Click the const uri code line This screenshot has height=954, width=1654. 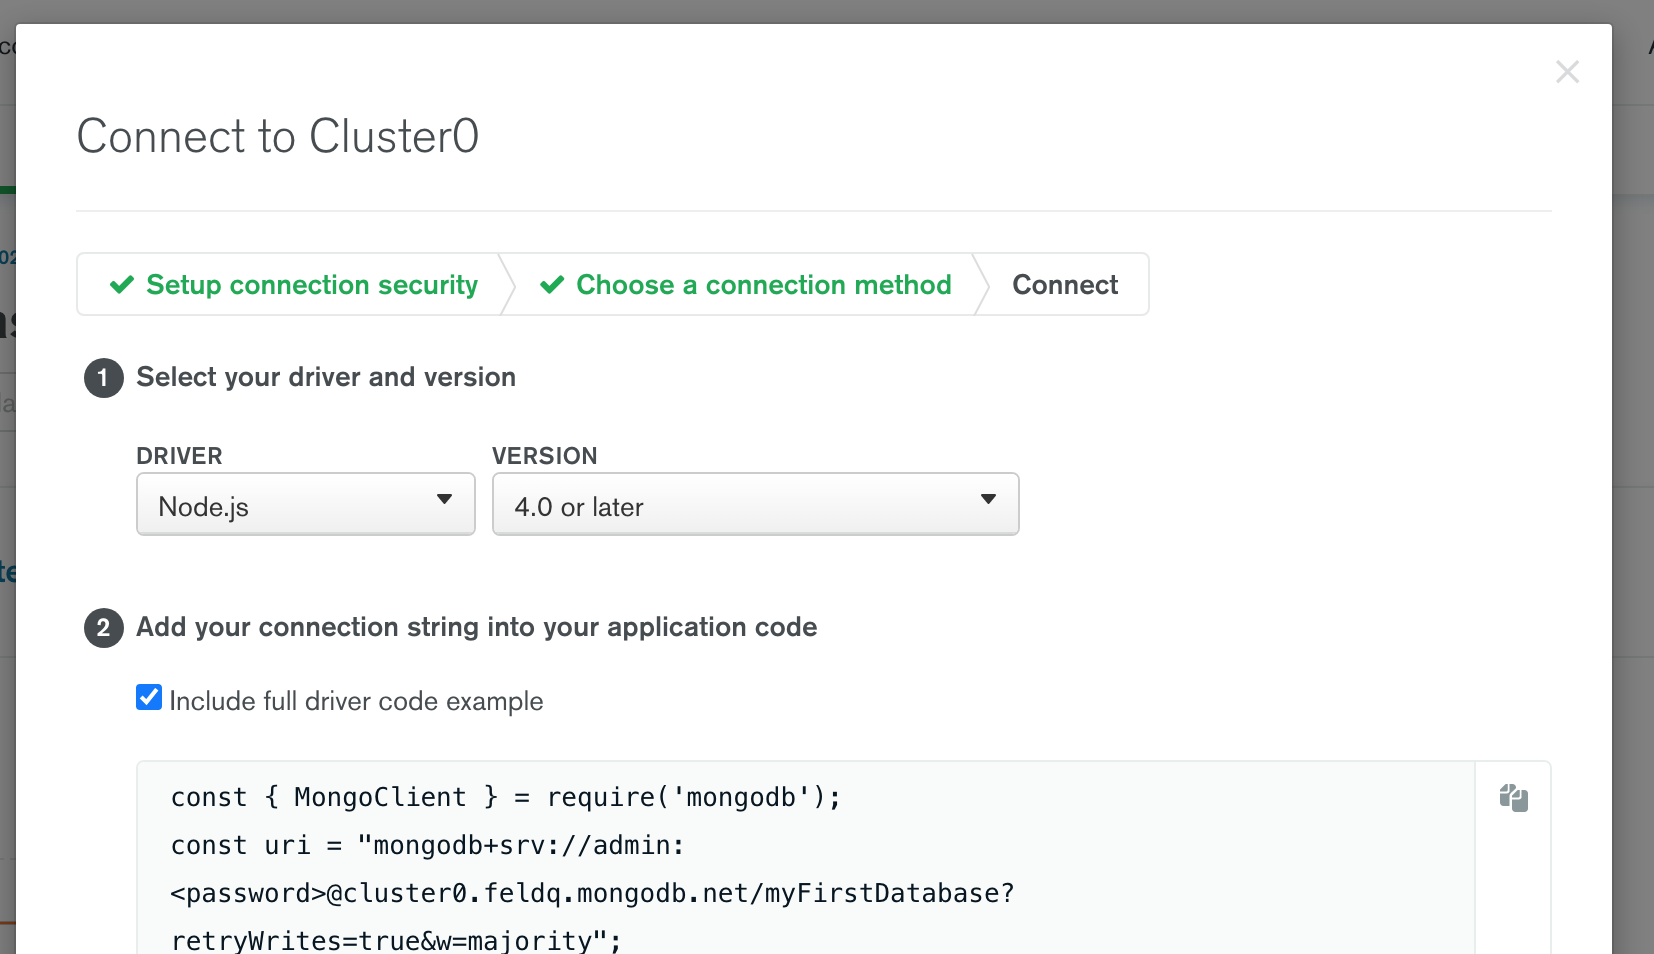click(x=428, y=845)
